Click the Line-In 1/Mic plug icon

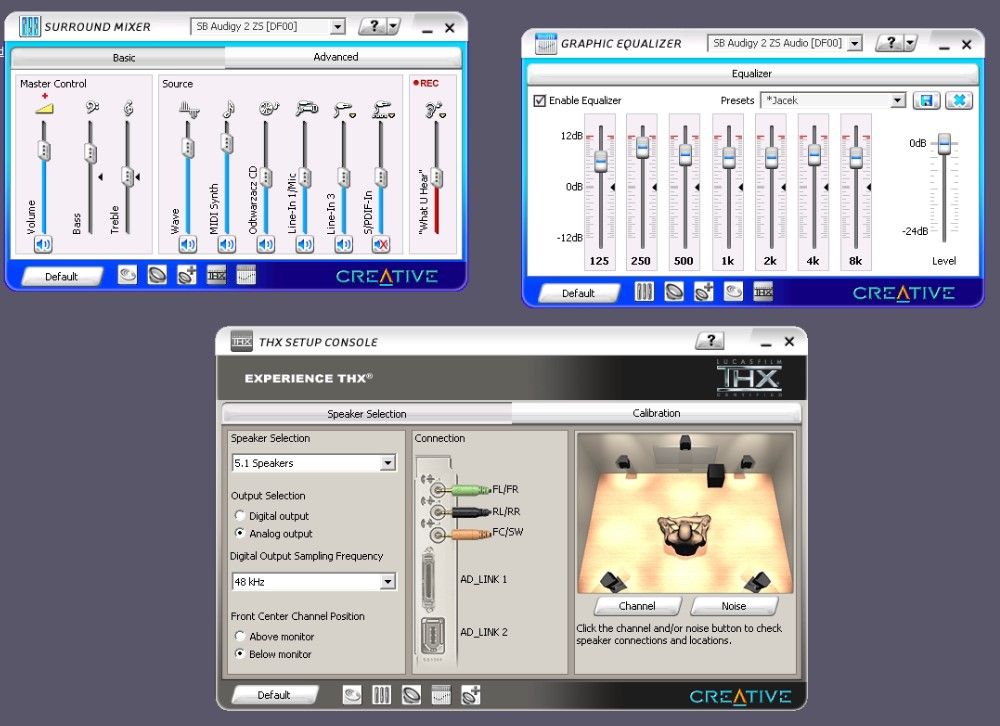(307, 108)
